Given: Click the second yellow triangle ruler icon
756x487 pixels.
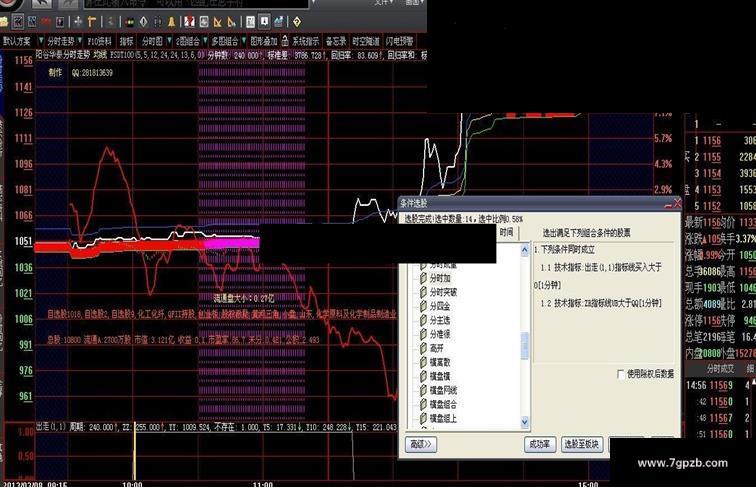Looking at the screenshot, I should tap(231, 22).
